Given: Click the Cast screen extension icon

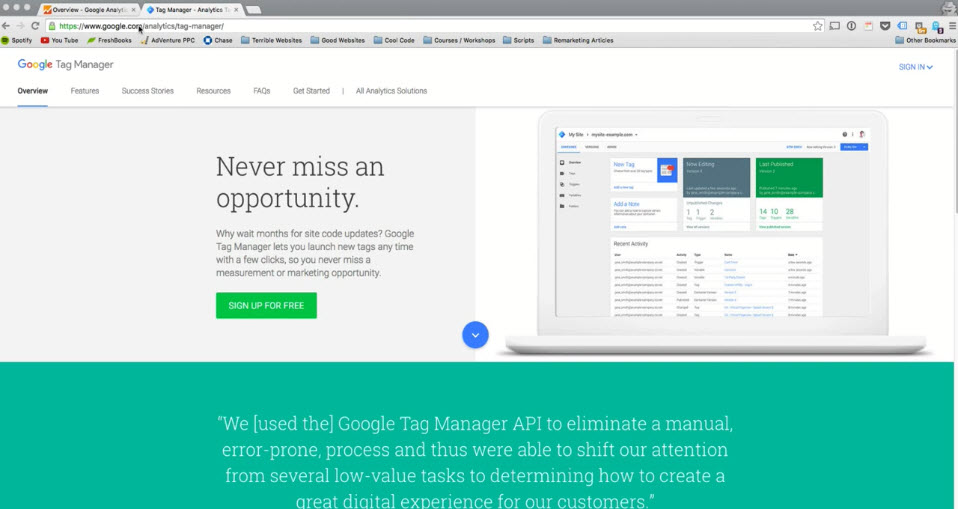Looking at the screenshot, I should [x=834, y=25].
